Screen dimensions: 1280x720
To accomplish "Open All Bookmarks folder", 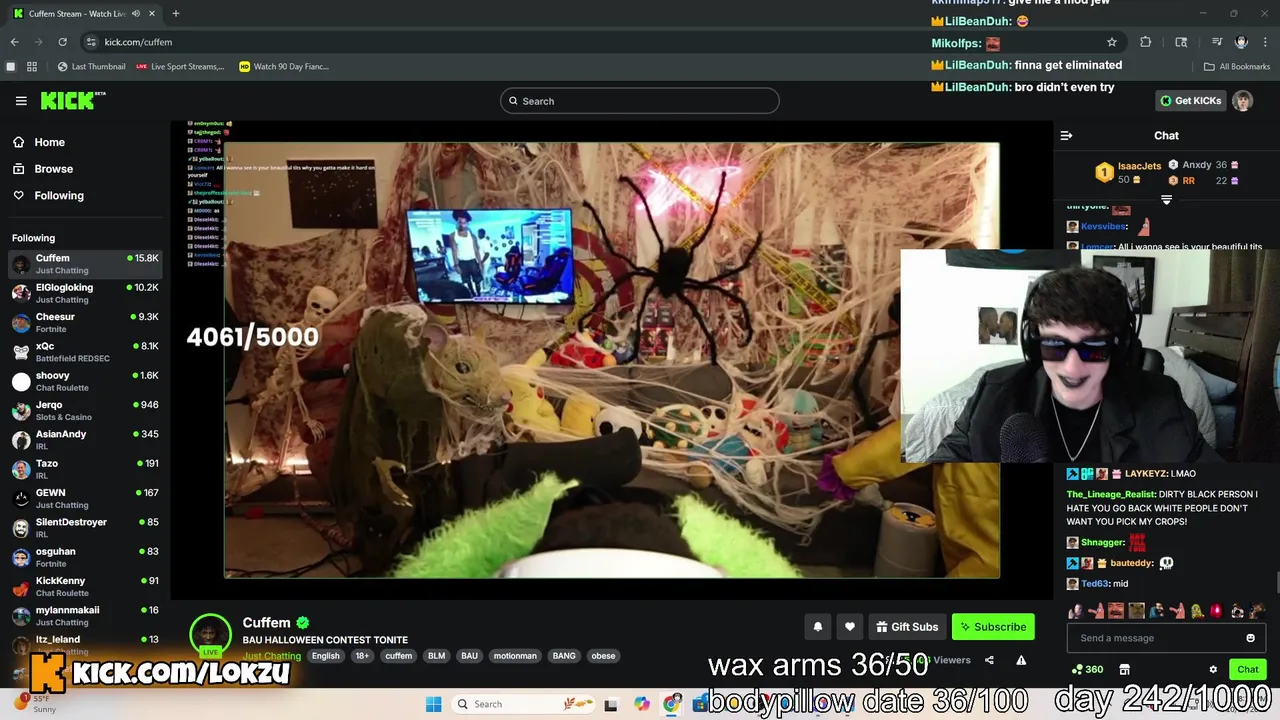I will pos(1237,67).
